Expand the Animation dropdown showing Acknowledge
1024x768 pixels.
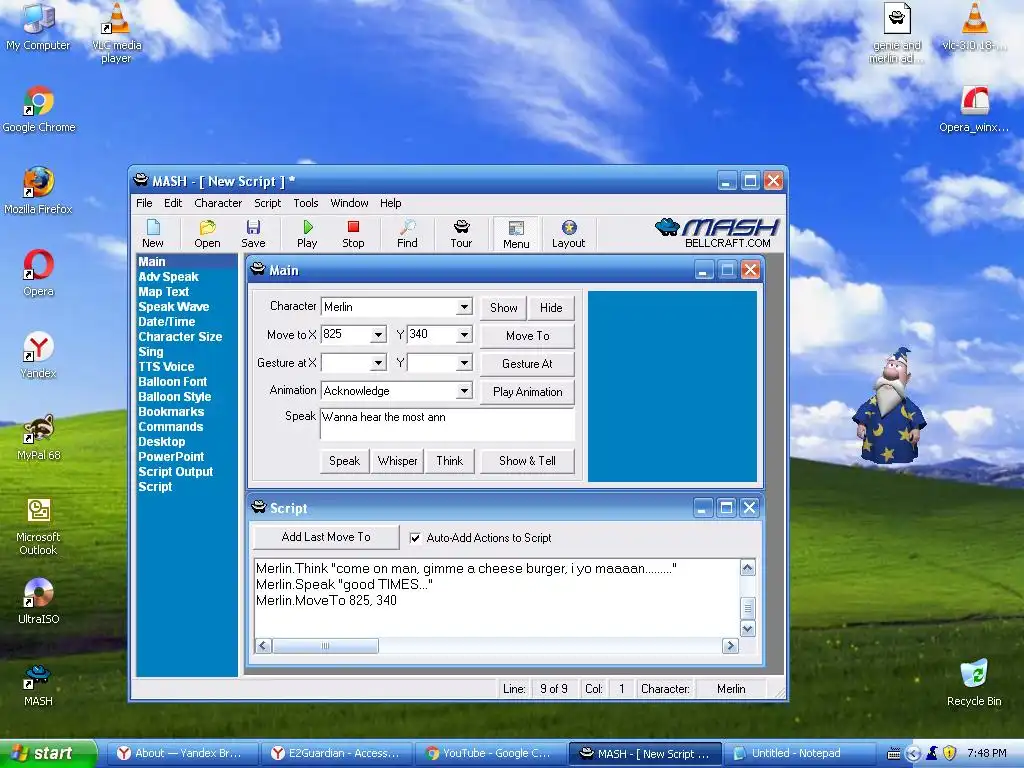click(x=464, y=391)
